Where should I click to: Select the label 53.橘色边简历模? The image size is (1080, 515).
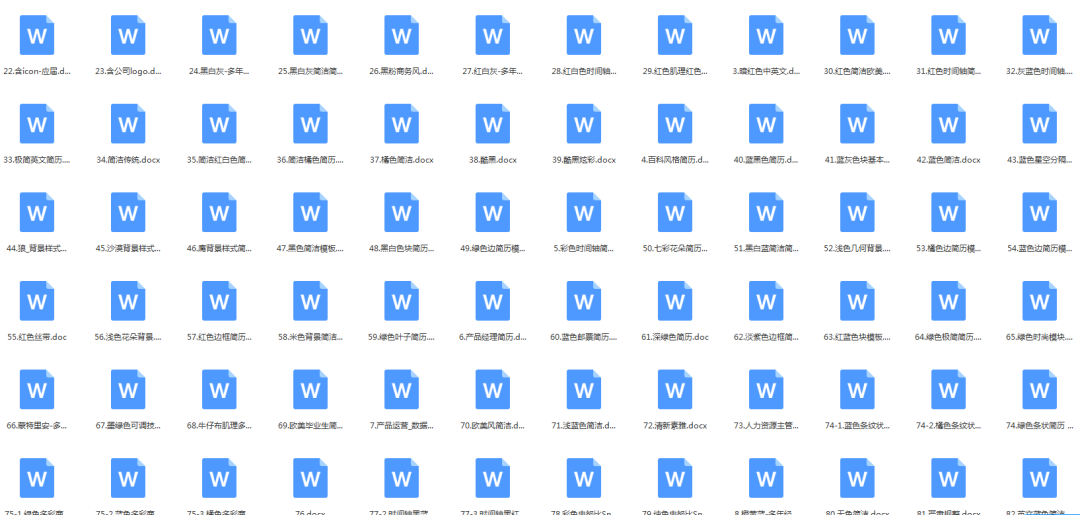click(948, 248)
